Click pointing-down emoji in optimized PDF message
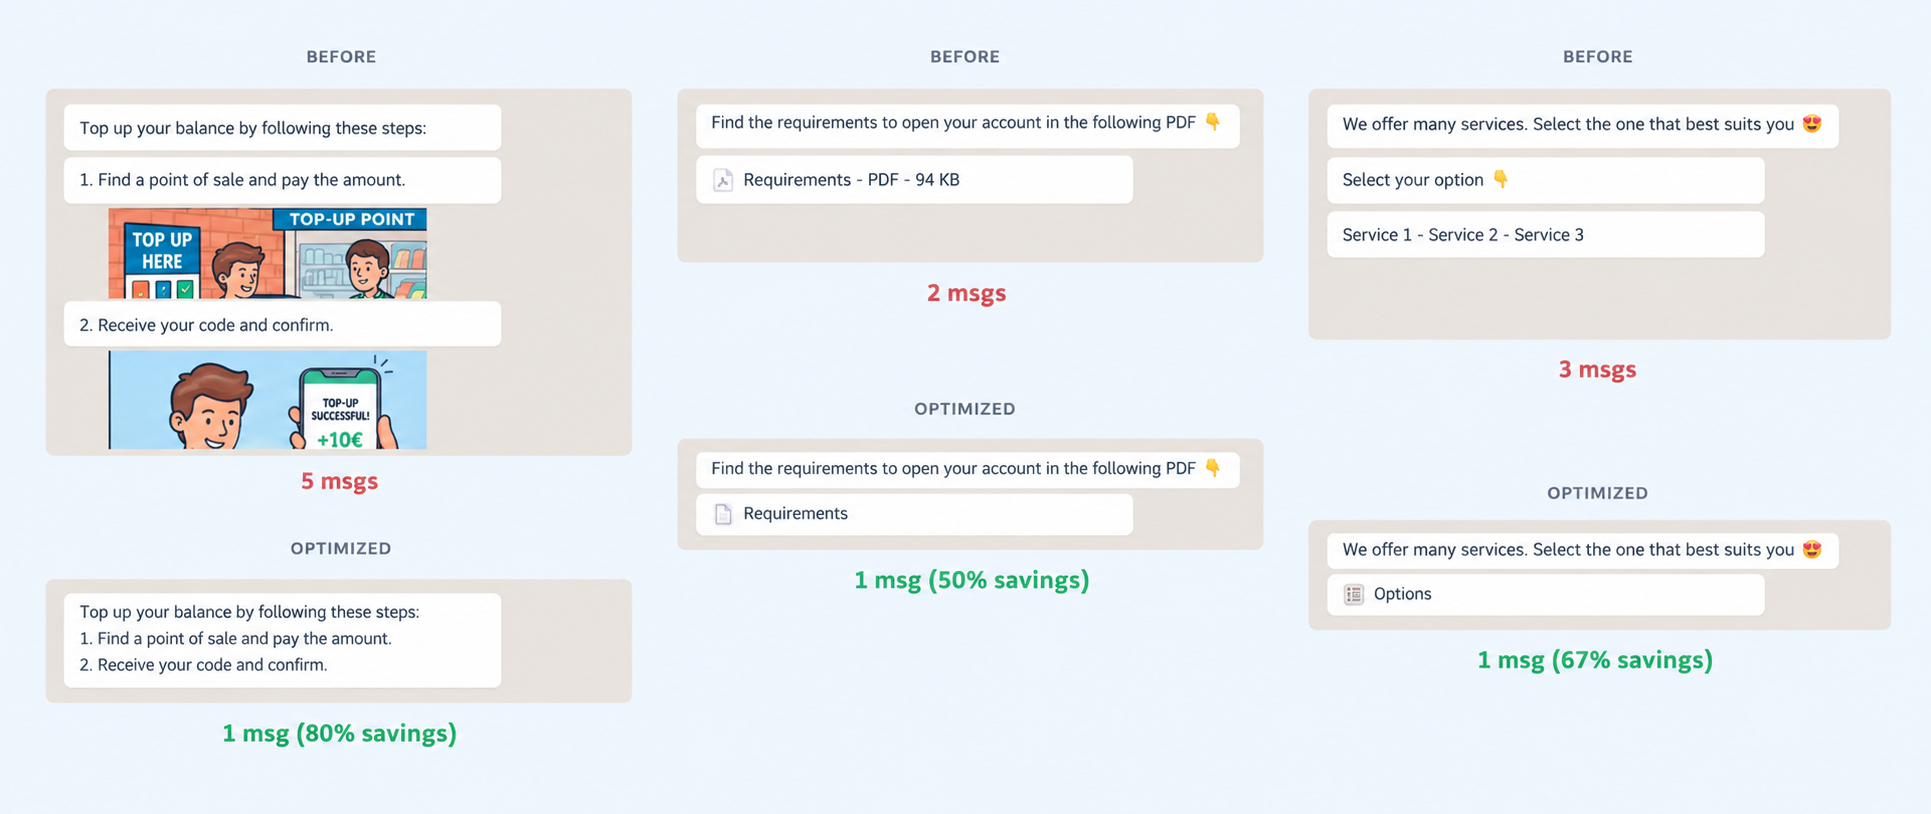The image size is (1931, 814). click(x=1212, y=468)
